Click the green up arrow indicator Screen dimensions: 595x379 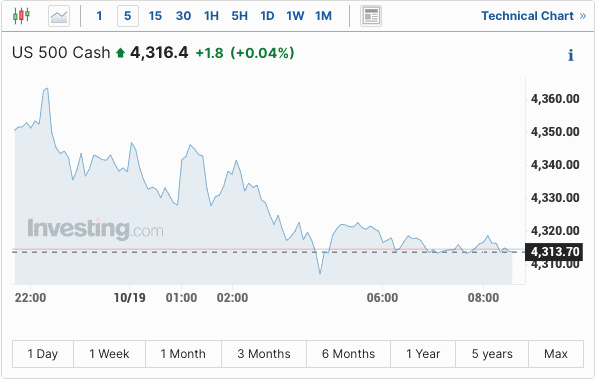pyautogui.click(x=120, y=53)
